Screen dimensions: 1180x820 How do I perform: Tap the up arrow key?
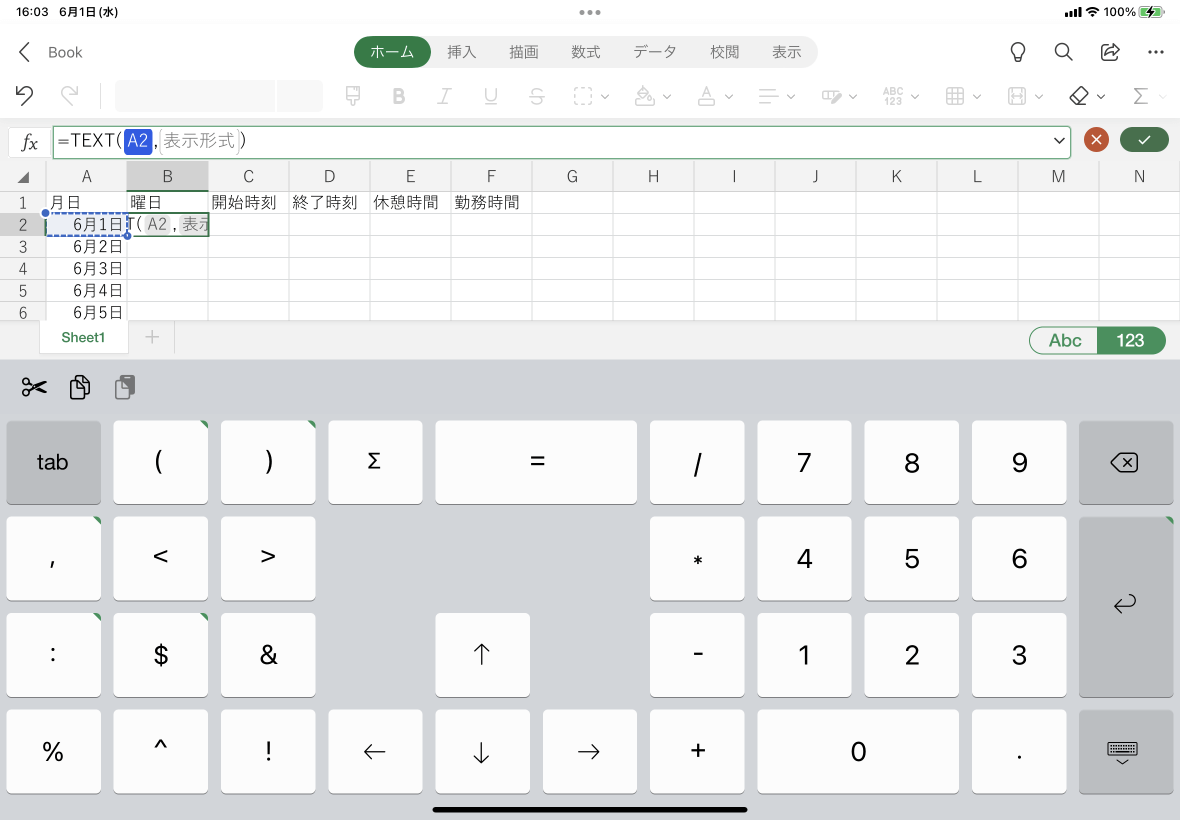tap(482, 654)
